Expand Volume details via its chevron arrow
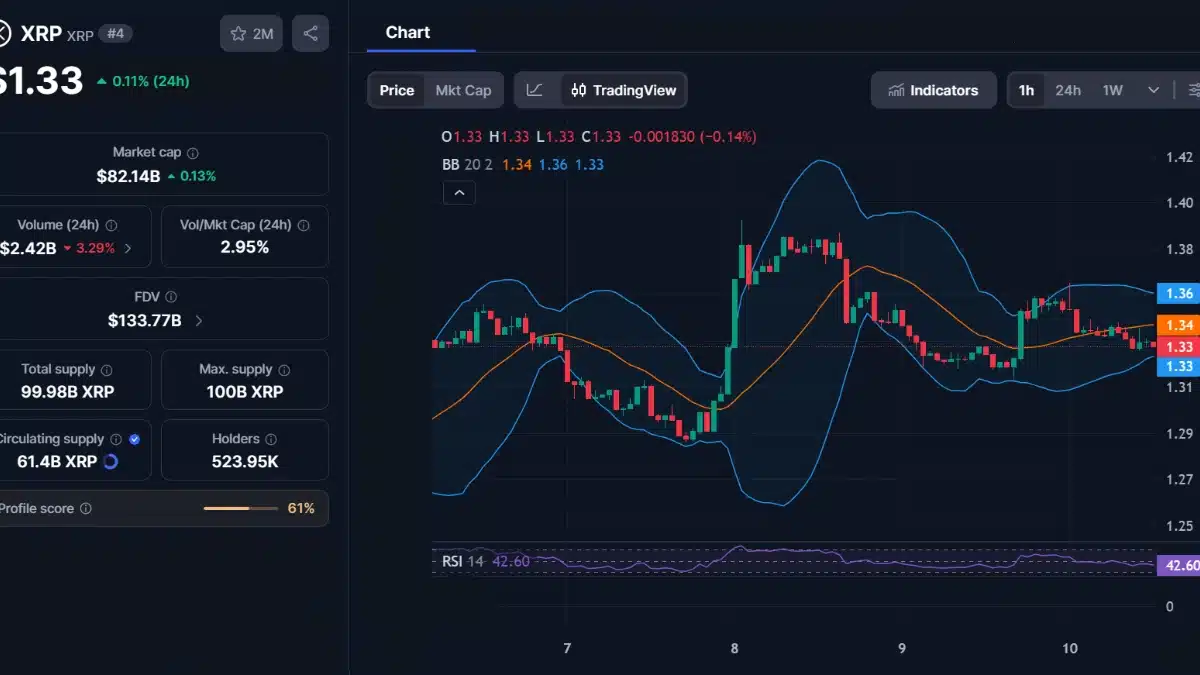 [x=129, y=247]
